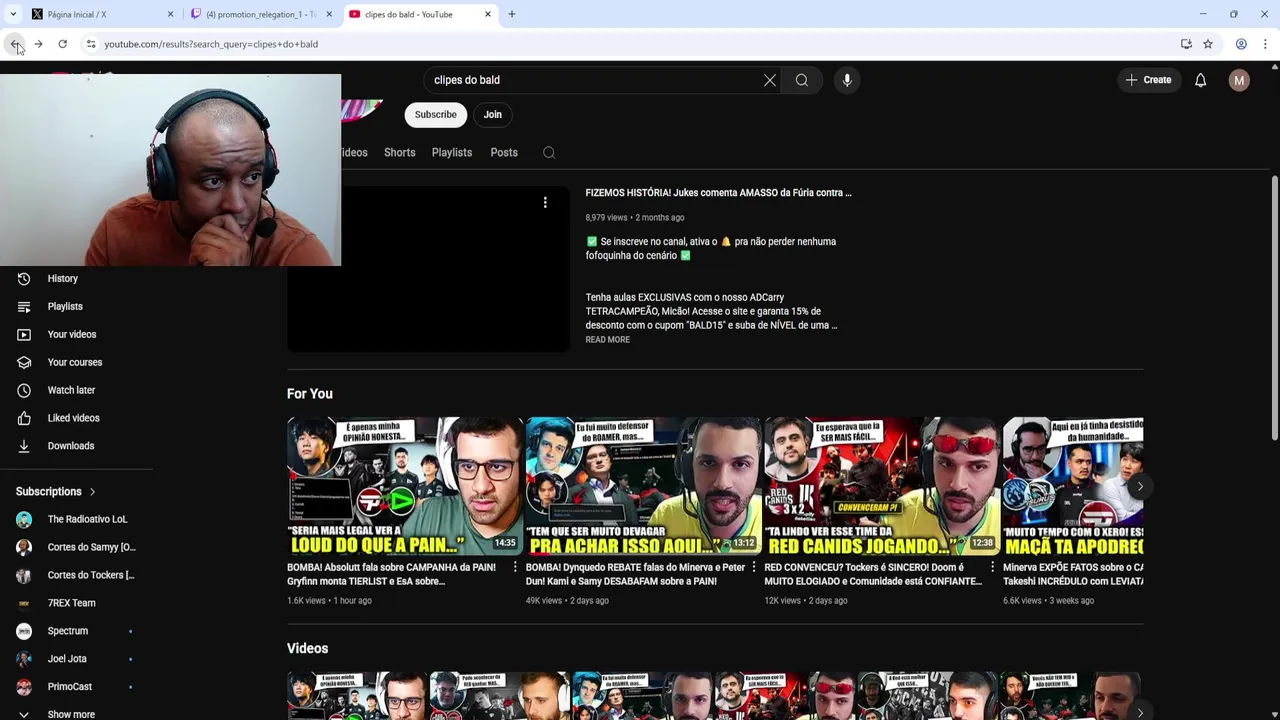Go back with the browser back arrow
Image resolution: width=1280 pixels, height=720 pixels.
15,44
